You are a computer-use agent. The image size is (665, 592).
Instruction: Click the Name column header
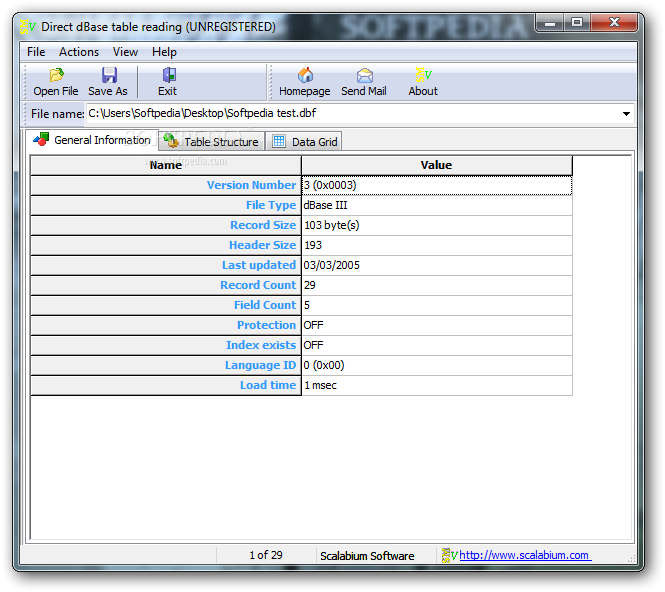pos(166,165)
